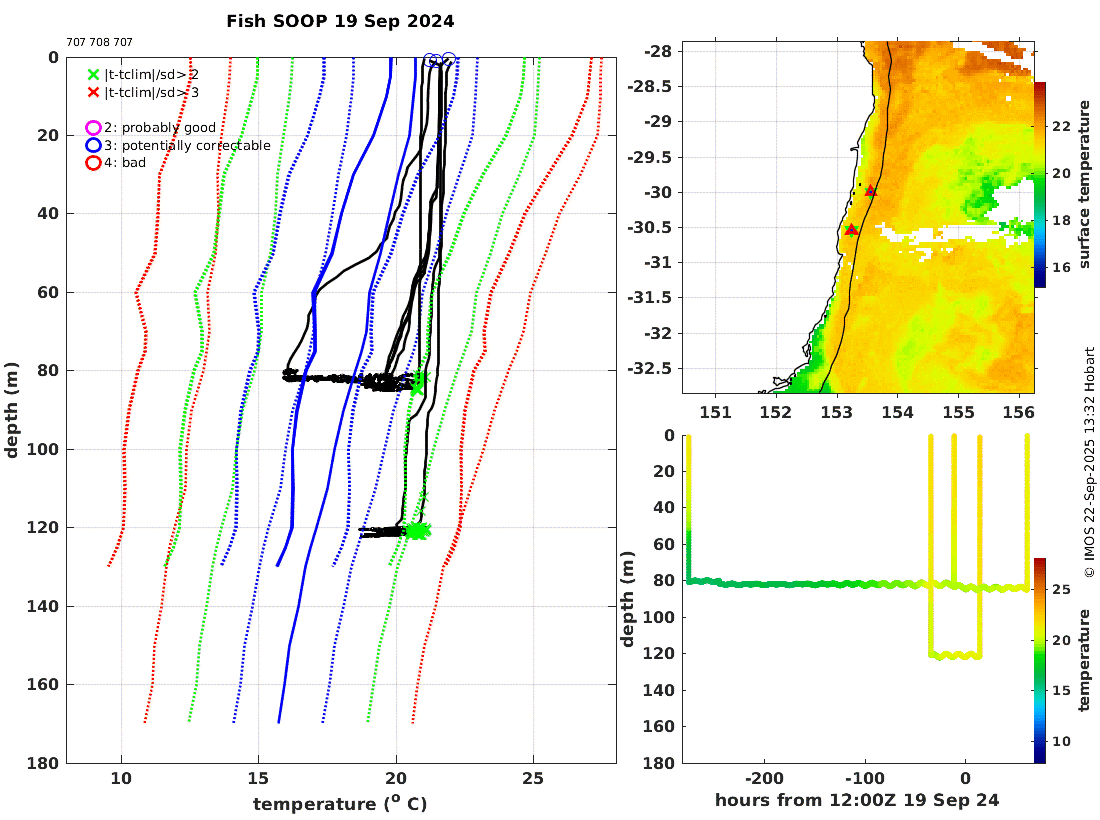This screenshot has width=1100, height=820.
Task: Click the red x marker in the legend
Action: [x=93, y=93]
